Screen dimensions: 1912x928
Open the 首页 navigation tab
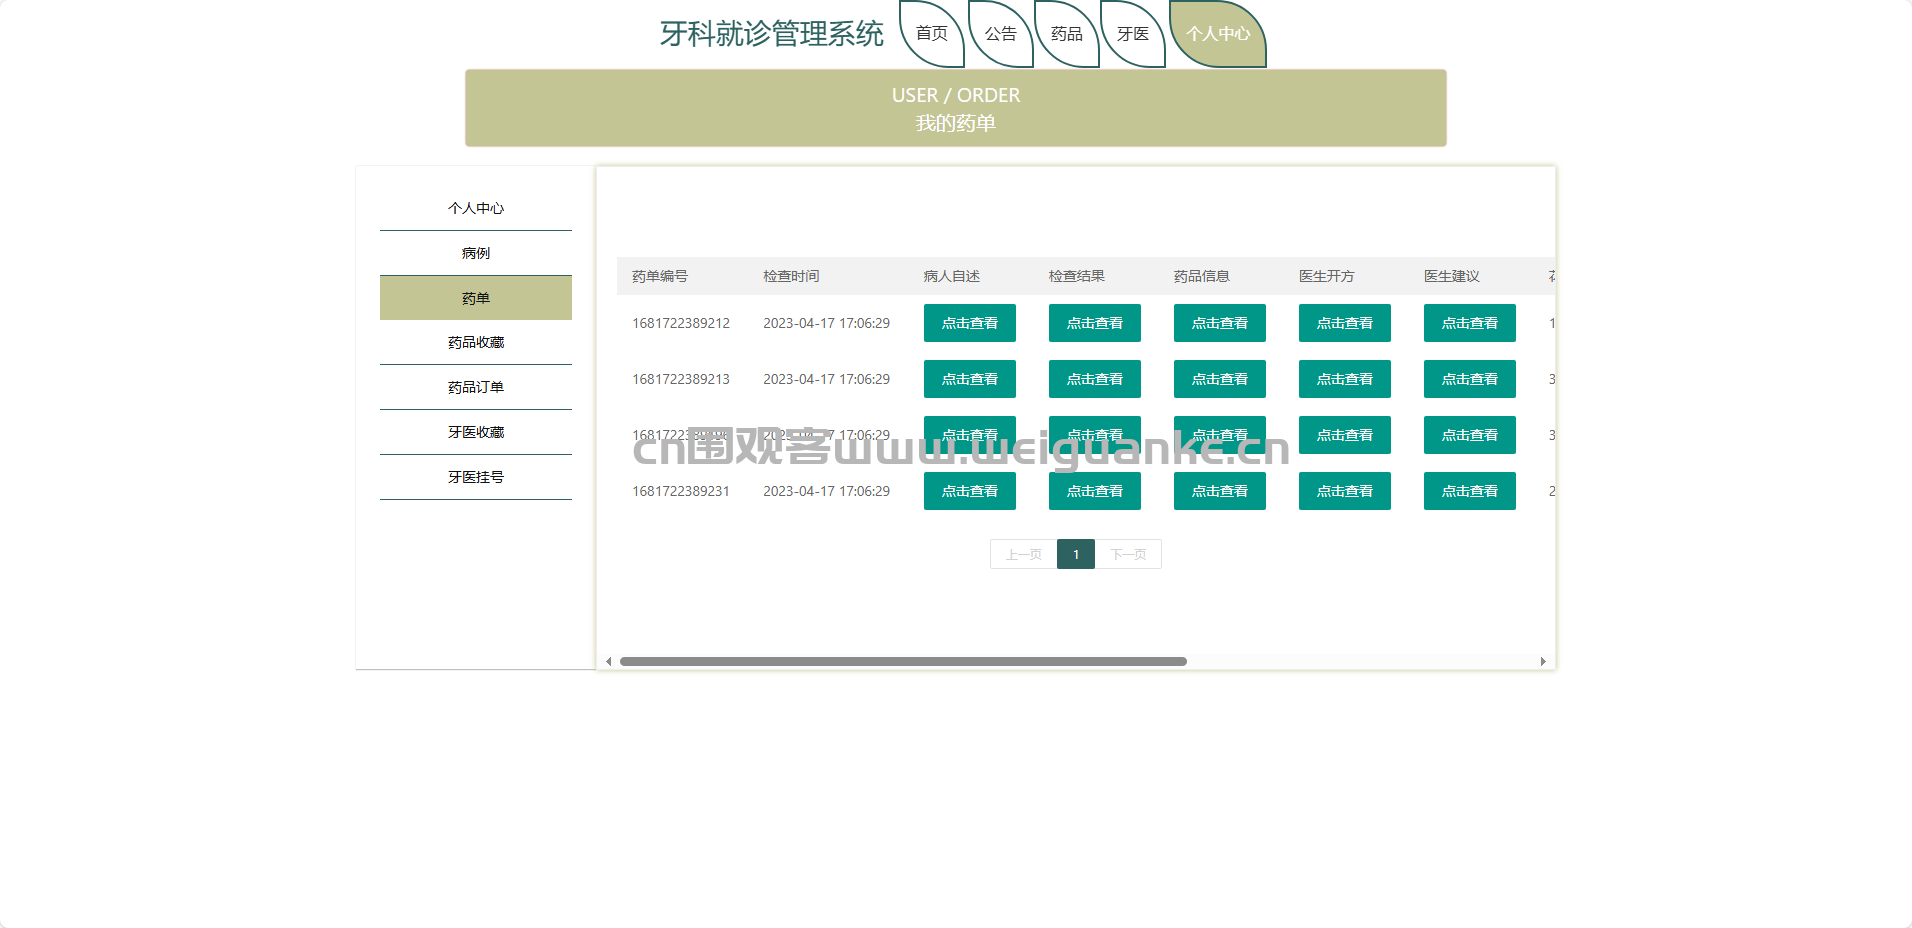click(x=932, y=34)
